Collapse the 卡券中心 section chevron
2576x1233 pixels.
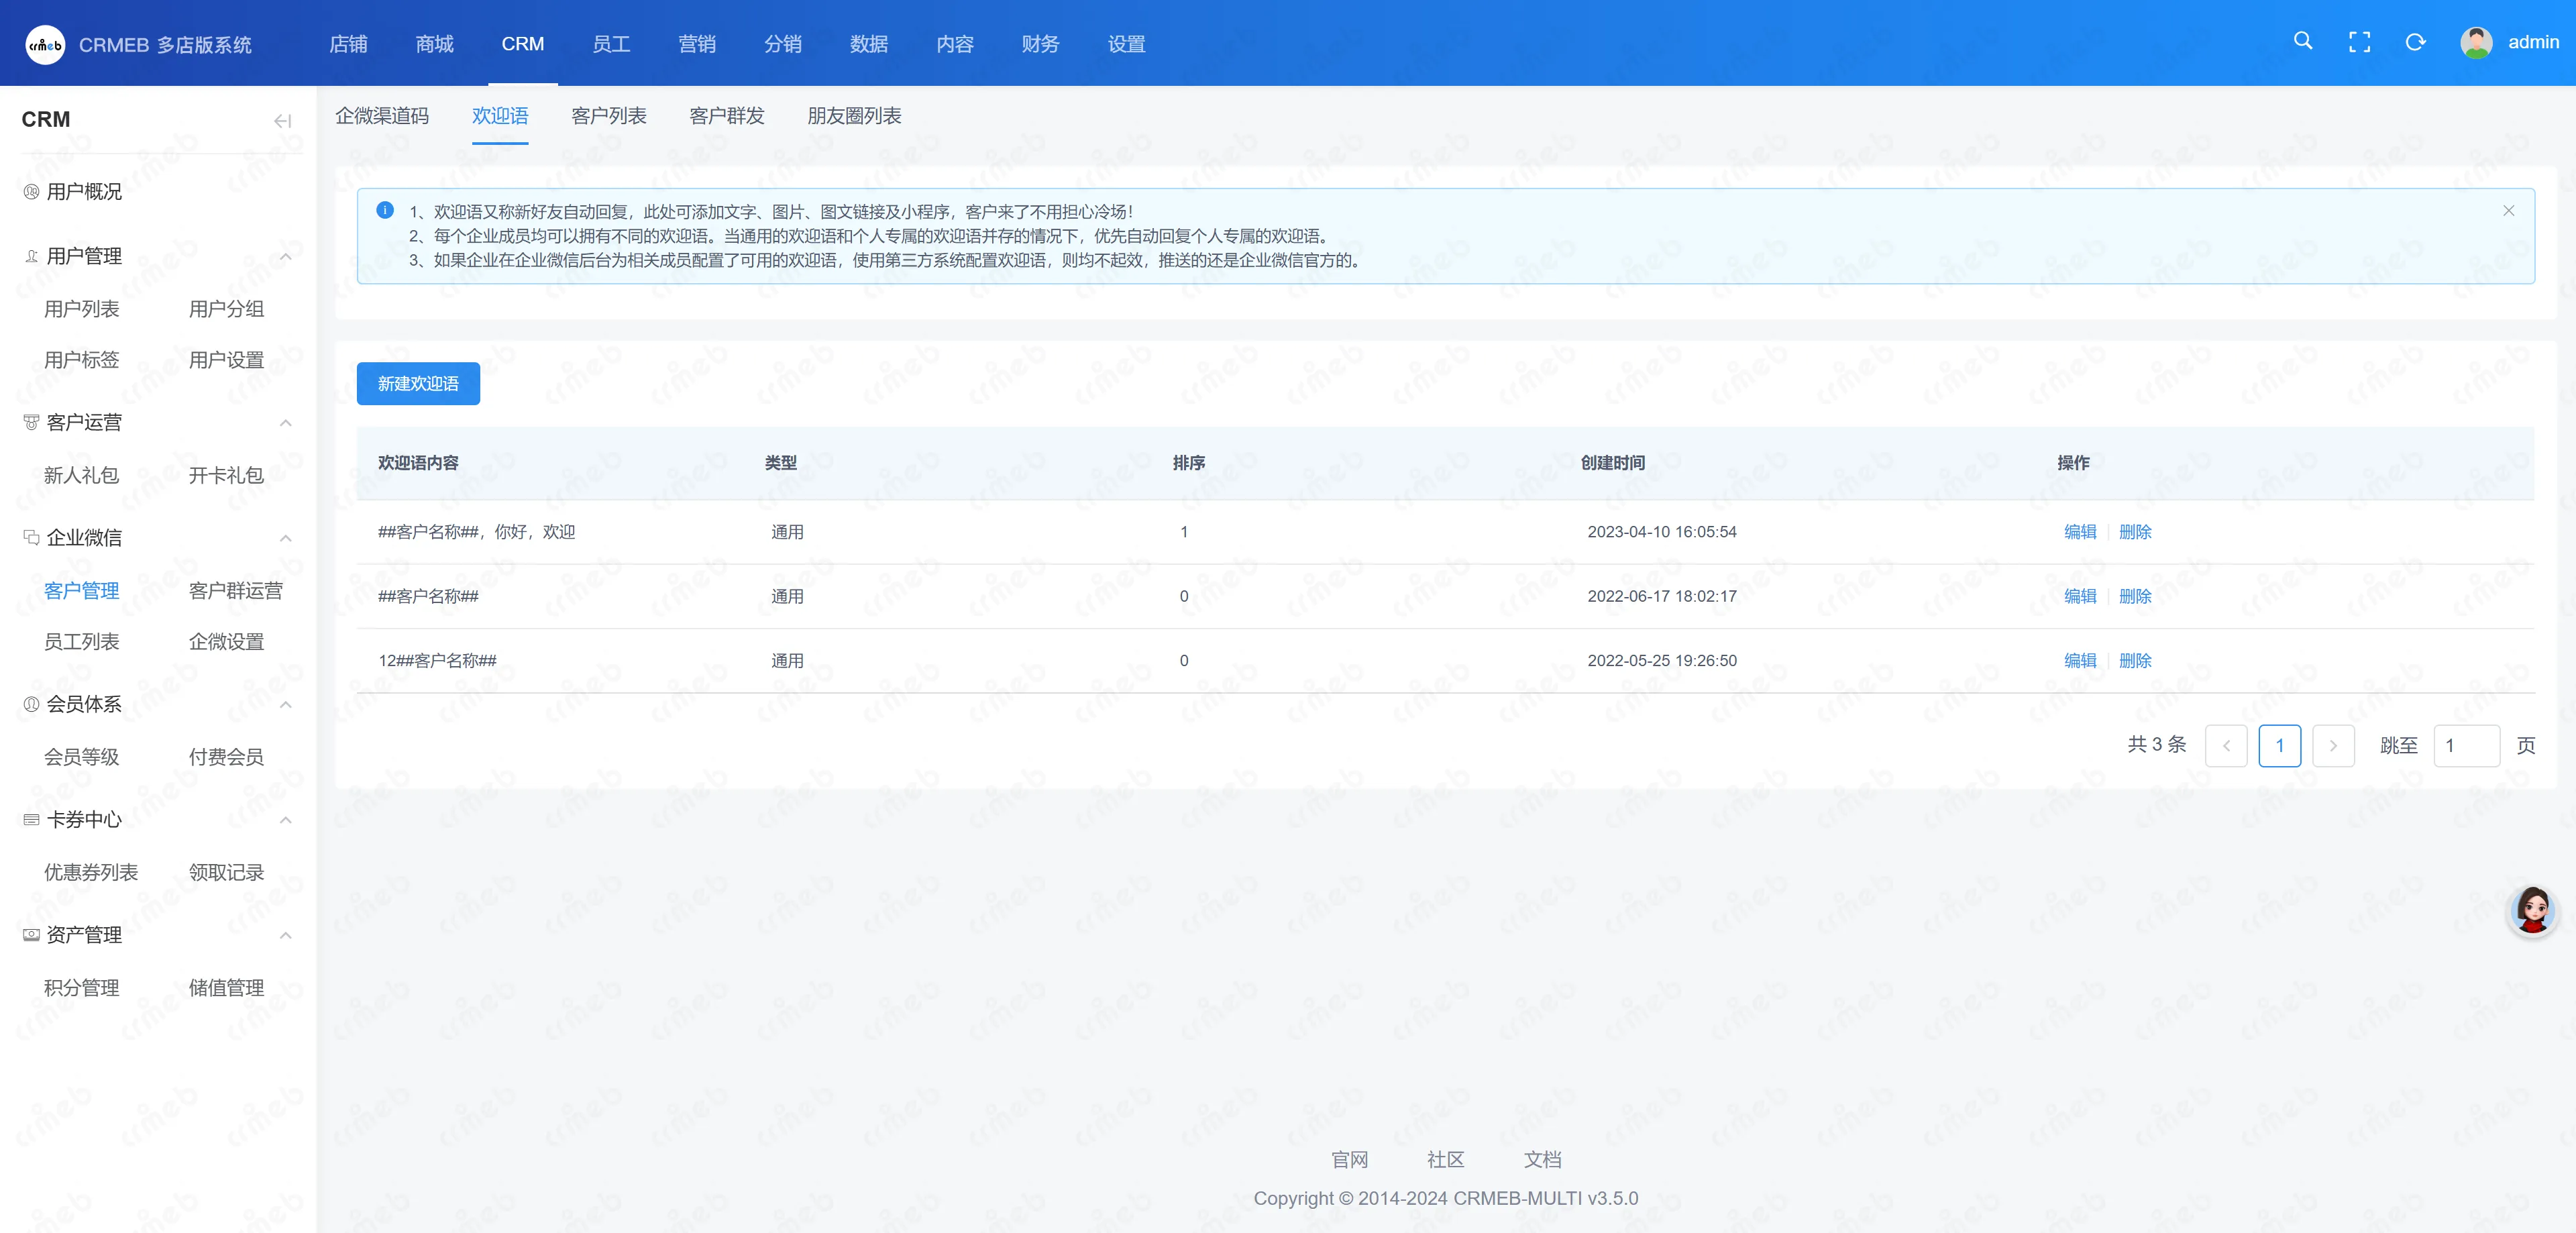[x=286, y=820]
